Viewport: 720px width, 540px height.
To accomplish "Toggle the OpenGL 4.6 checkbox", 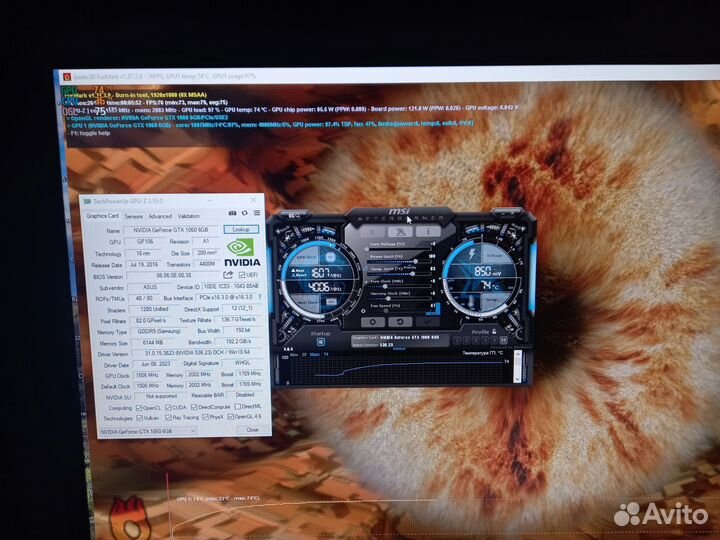I will pos(230,417).
